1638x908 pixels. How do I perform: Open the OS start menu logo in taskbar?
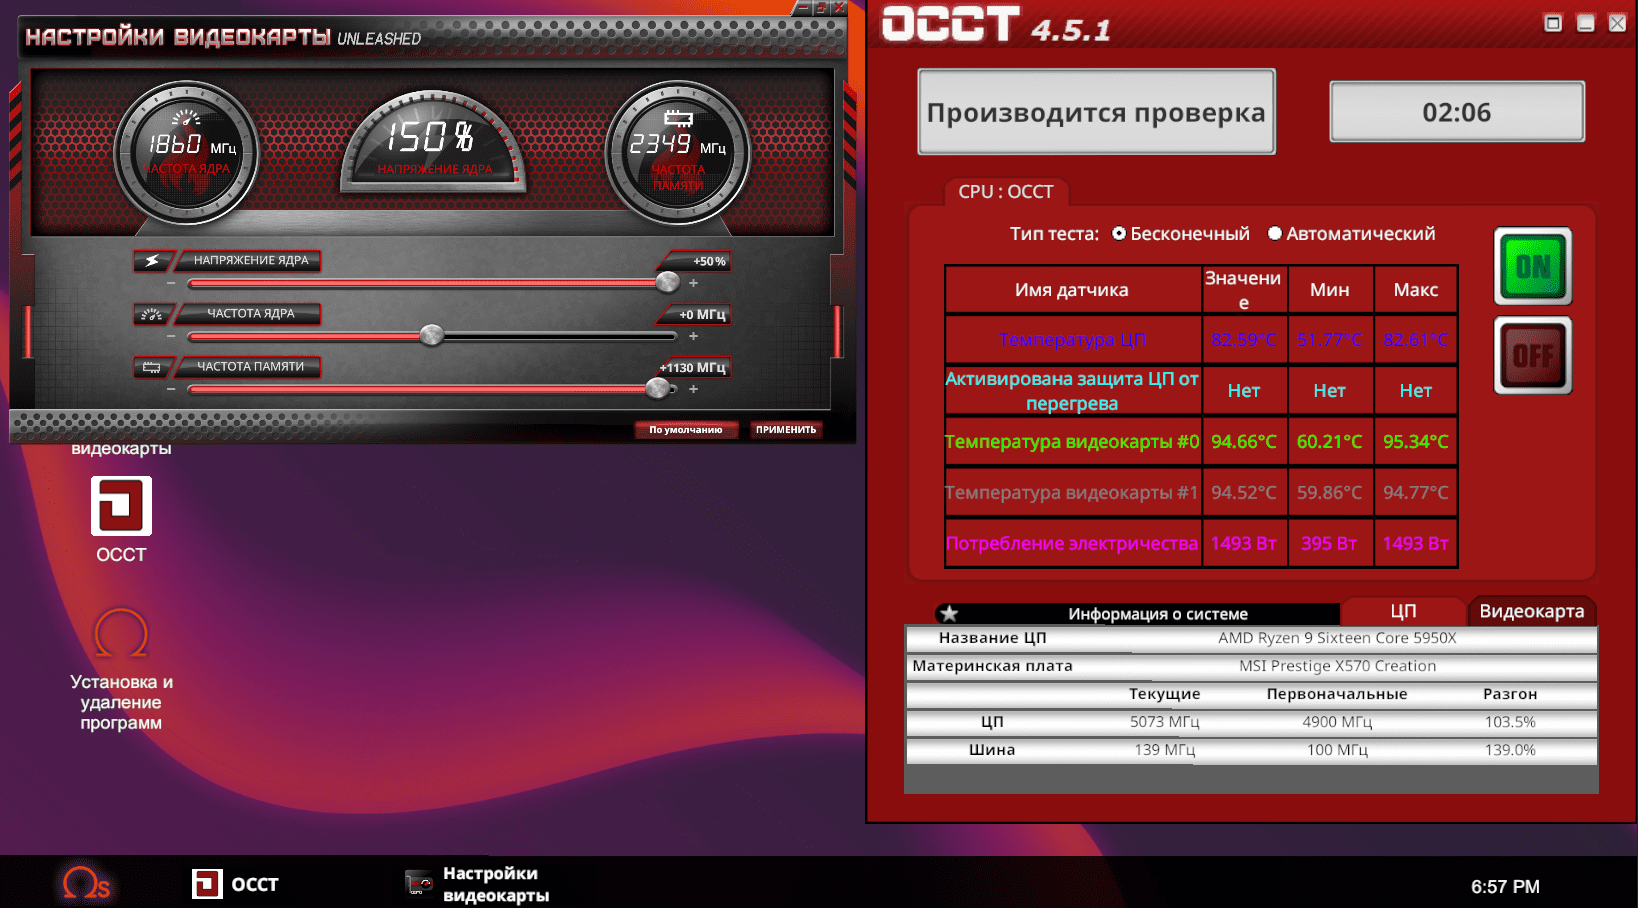tap(86, 883)
